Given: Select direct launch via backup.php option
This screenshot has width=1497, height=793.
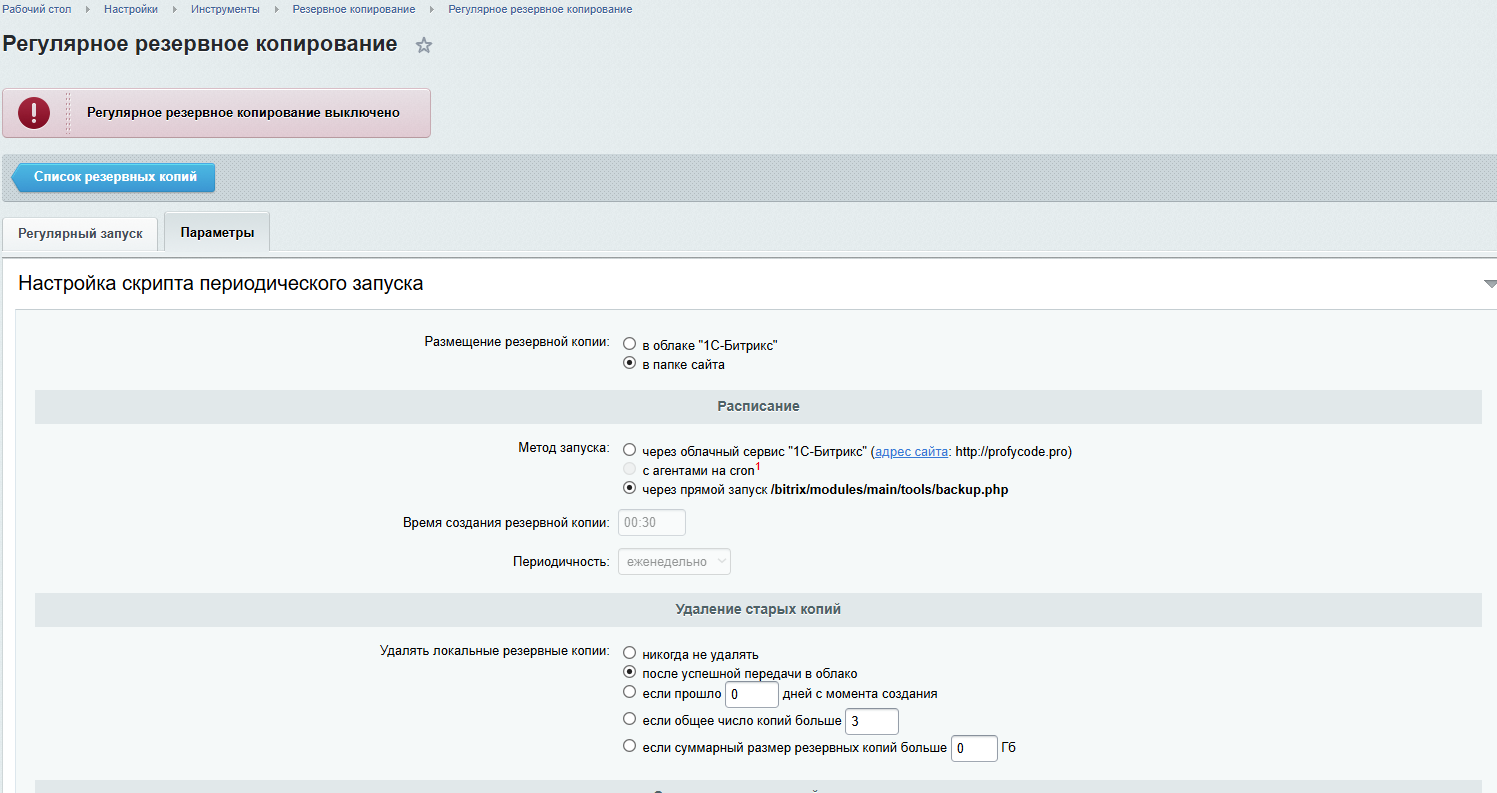Looking at the screenshot, I should click(x=630, y=489).
